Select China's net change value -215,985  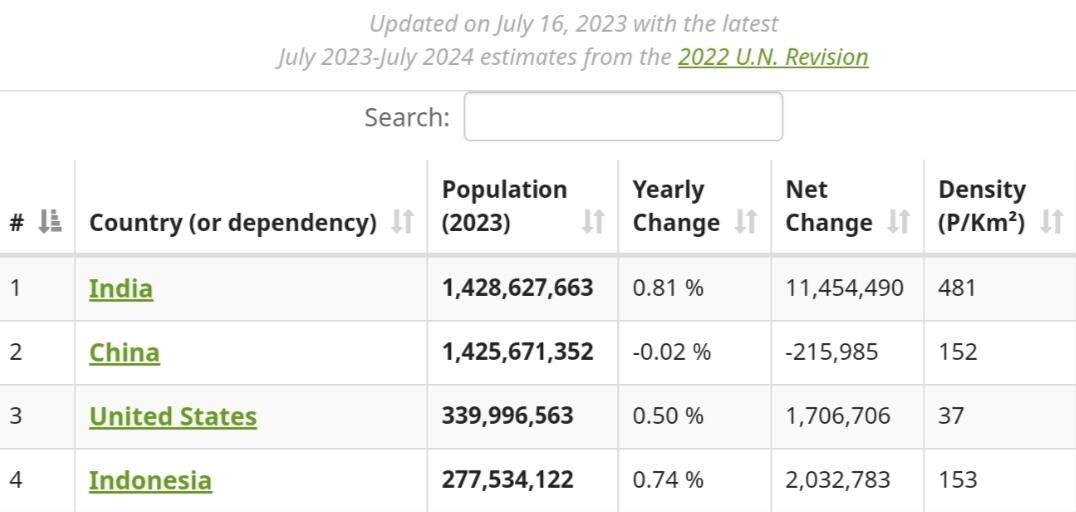click(831, 352)
